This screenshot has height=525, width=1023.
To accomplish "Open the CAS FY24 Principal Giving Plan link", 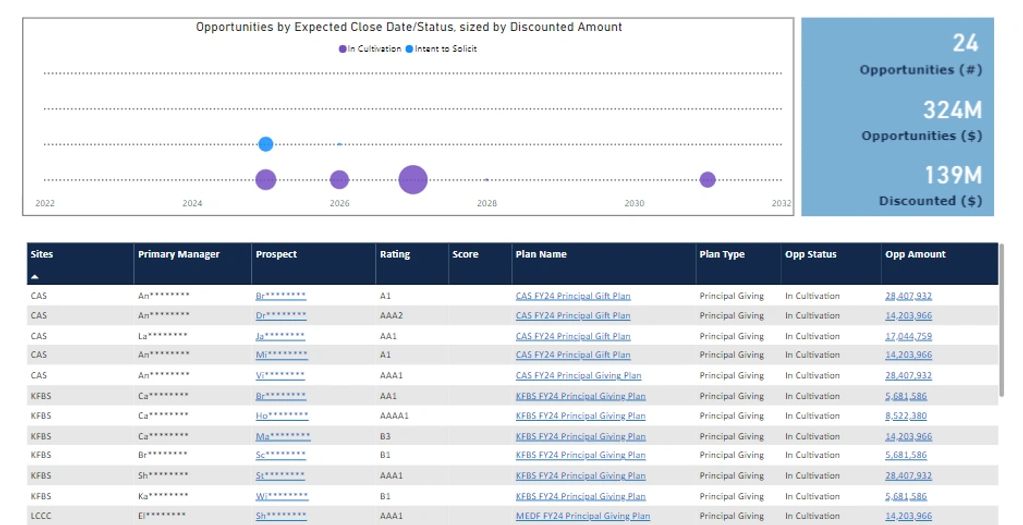I will coord(578,376).
